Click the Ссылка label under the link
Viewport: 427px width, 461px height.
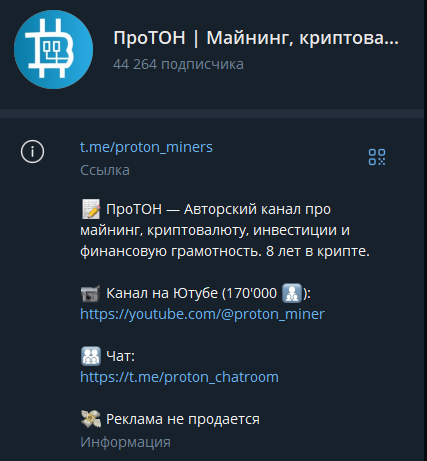(x=105, y=170)
